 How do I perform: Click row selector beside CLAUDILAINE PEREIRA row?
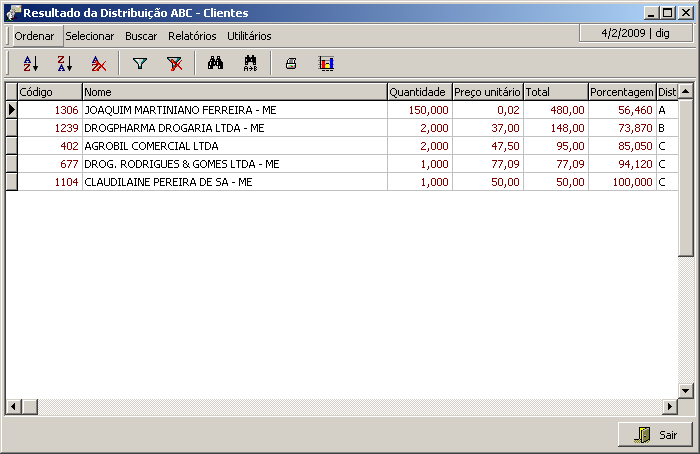point(12,182)
